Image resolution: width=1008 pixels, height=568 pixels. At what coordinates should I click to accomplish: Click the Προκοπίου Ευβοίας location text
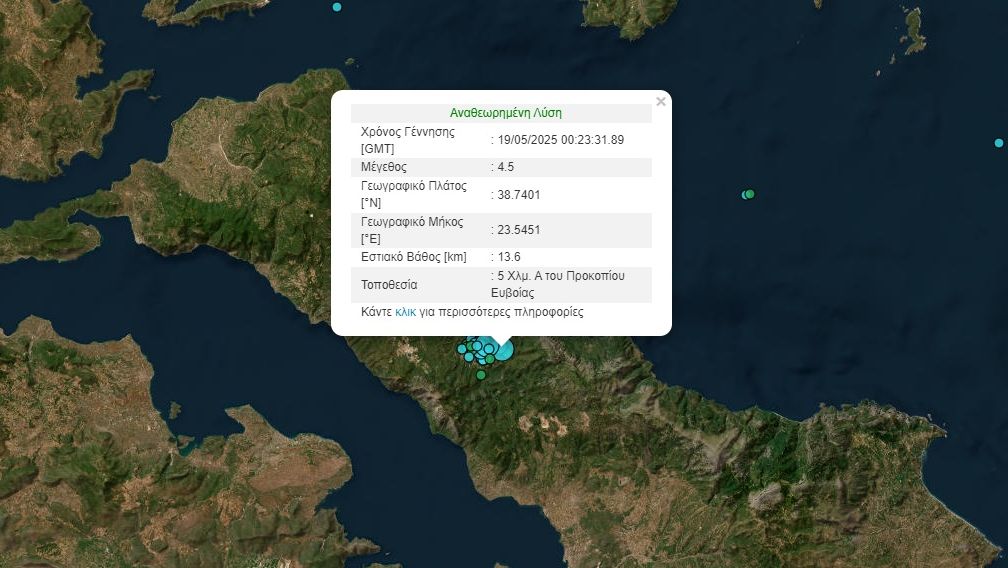coord(558,284)
